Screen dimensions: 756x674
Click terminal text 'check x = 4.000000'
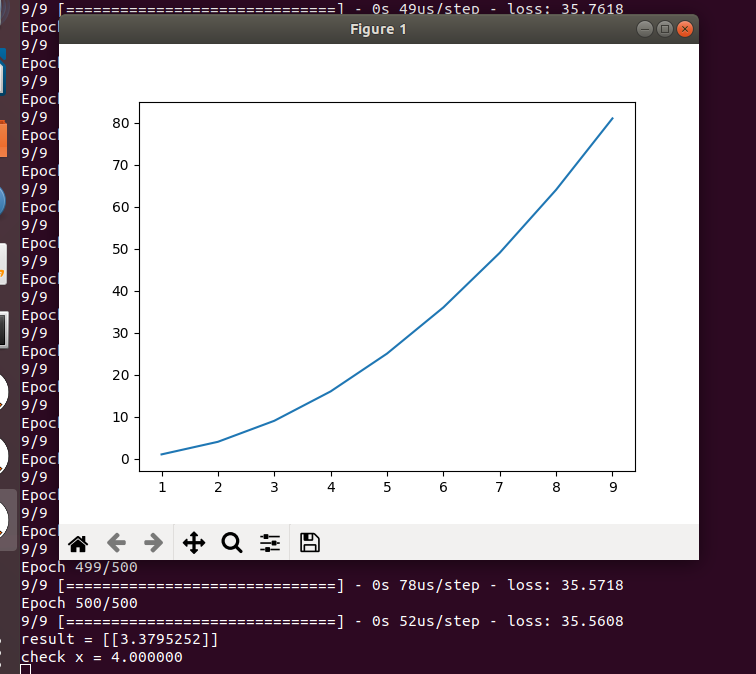[x=102, y=658]
